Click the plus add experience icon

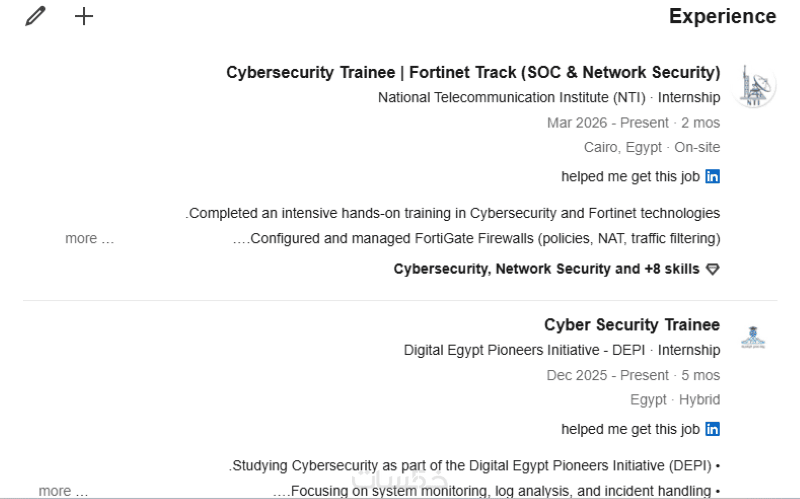click(x=84, y=16)
